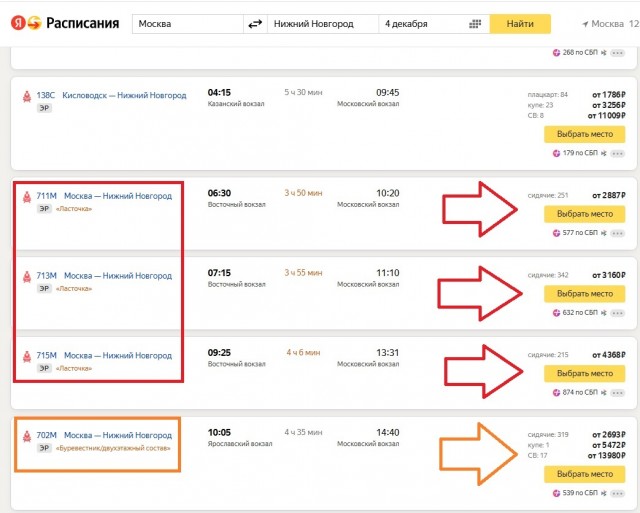Choose seat for 10:05 Буревестник train
This screenshot has width=640, height=513.
pyautogui.click(x=584, y=474)
